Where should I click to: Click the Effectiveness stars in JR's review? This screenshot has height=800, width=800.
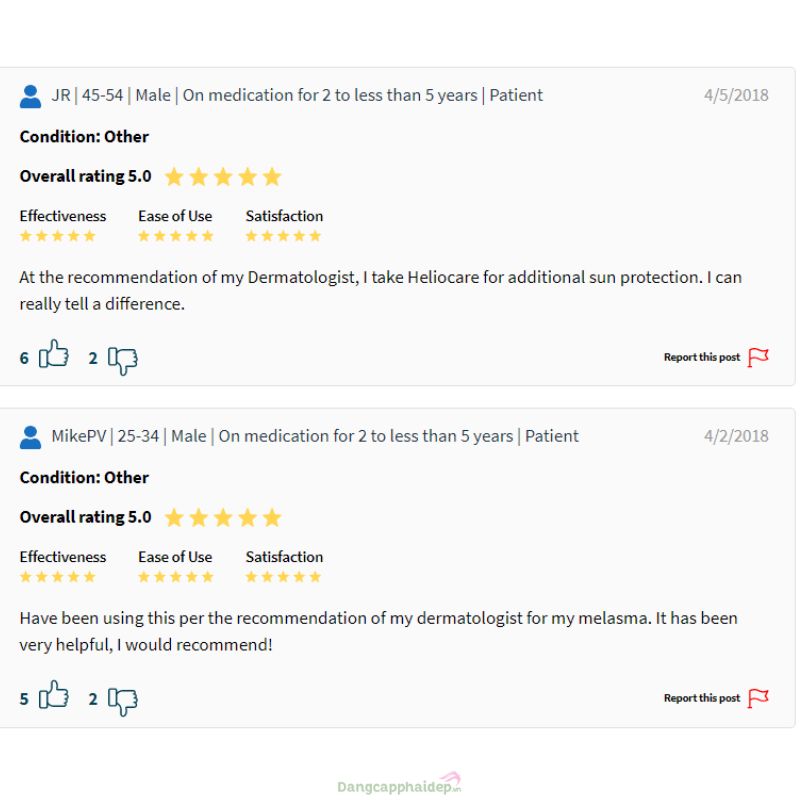(58, 236)
